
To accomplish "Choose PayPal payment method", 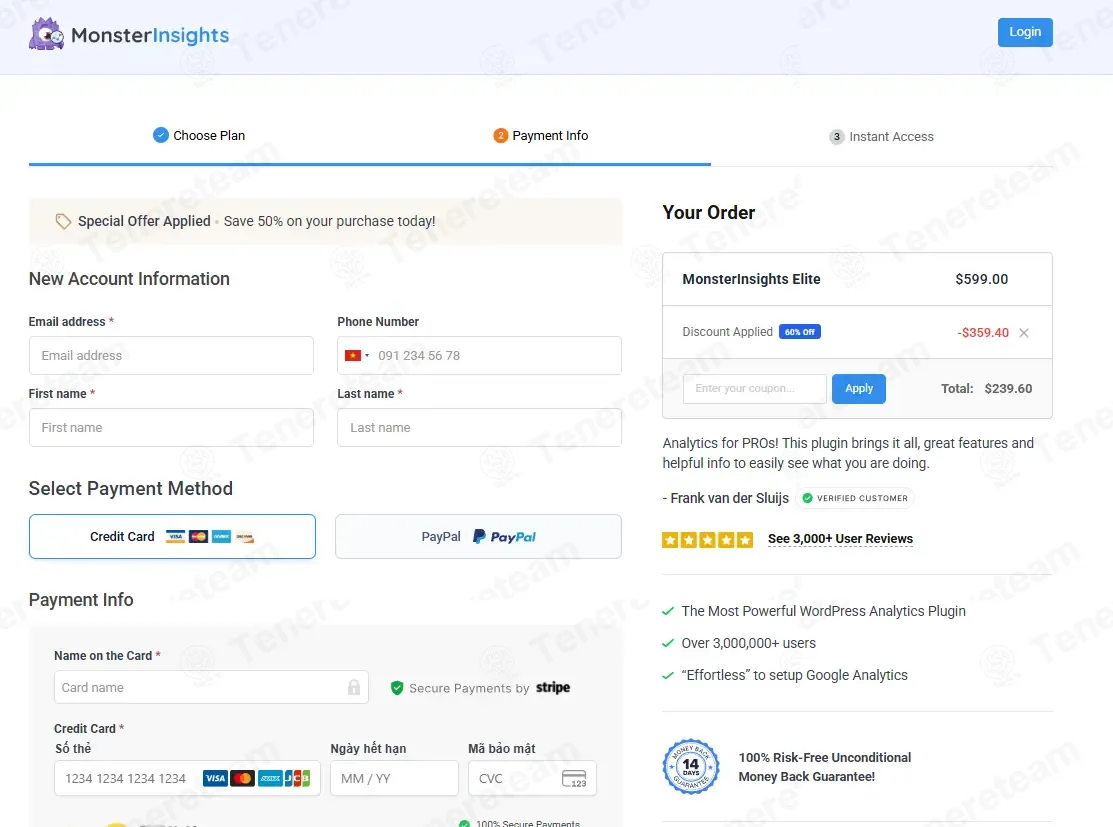I will (478, 537).
